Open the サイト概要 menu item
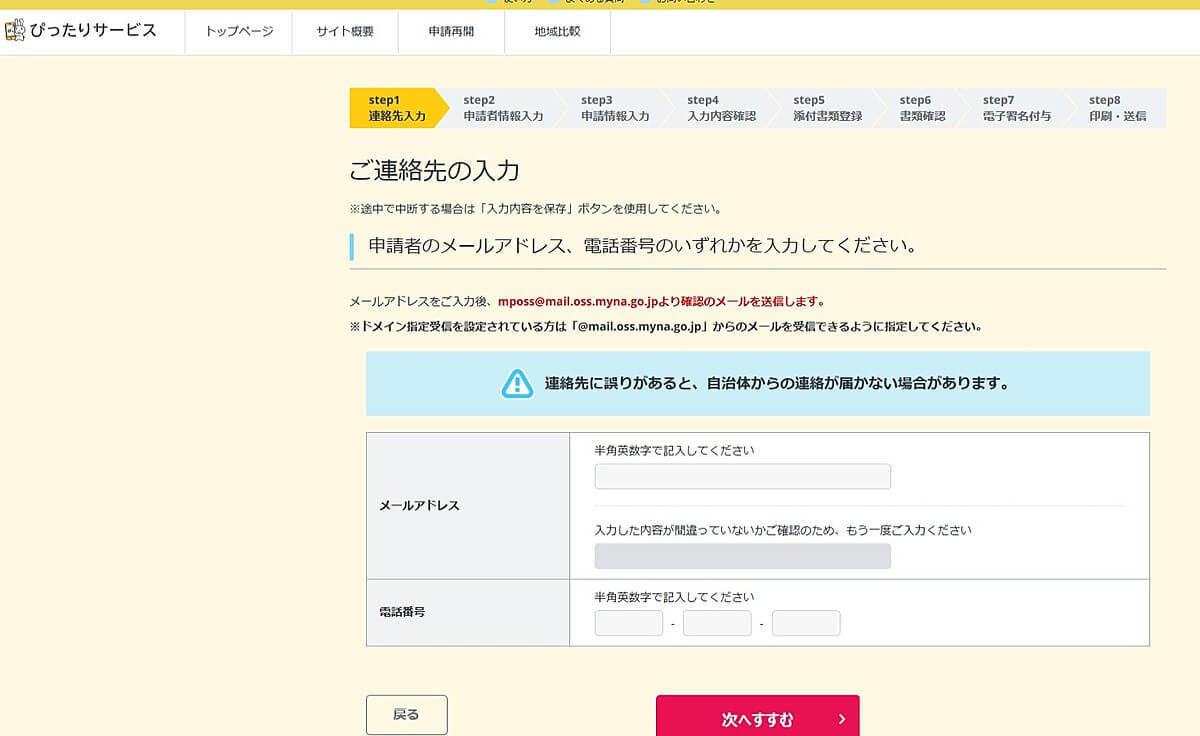Viewport: 1200px width, 736px height. click(345, 31)
